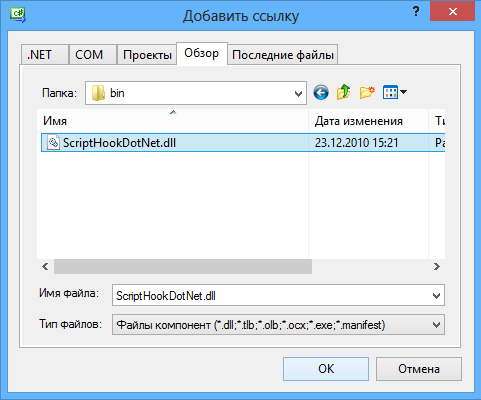Viewport: 481px width, 400px height.
Task: Go back to last visited folder
Action: coord(321,92)
